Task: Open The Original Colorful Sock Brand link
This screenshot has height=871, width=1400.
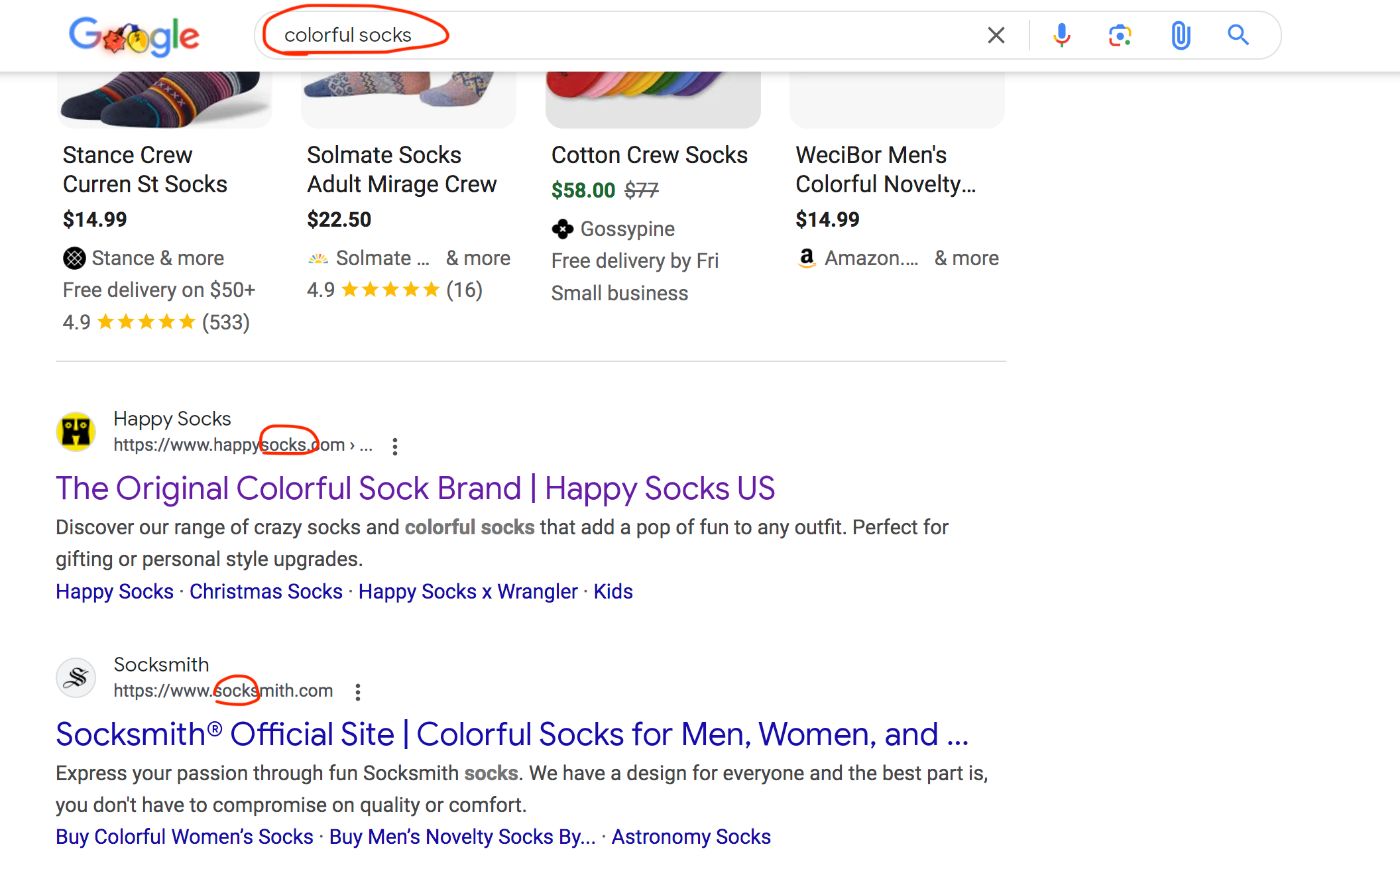Action: (x=415, y=488)
